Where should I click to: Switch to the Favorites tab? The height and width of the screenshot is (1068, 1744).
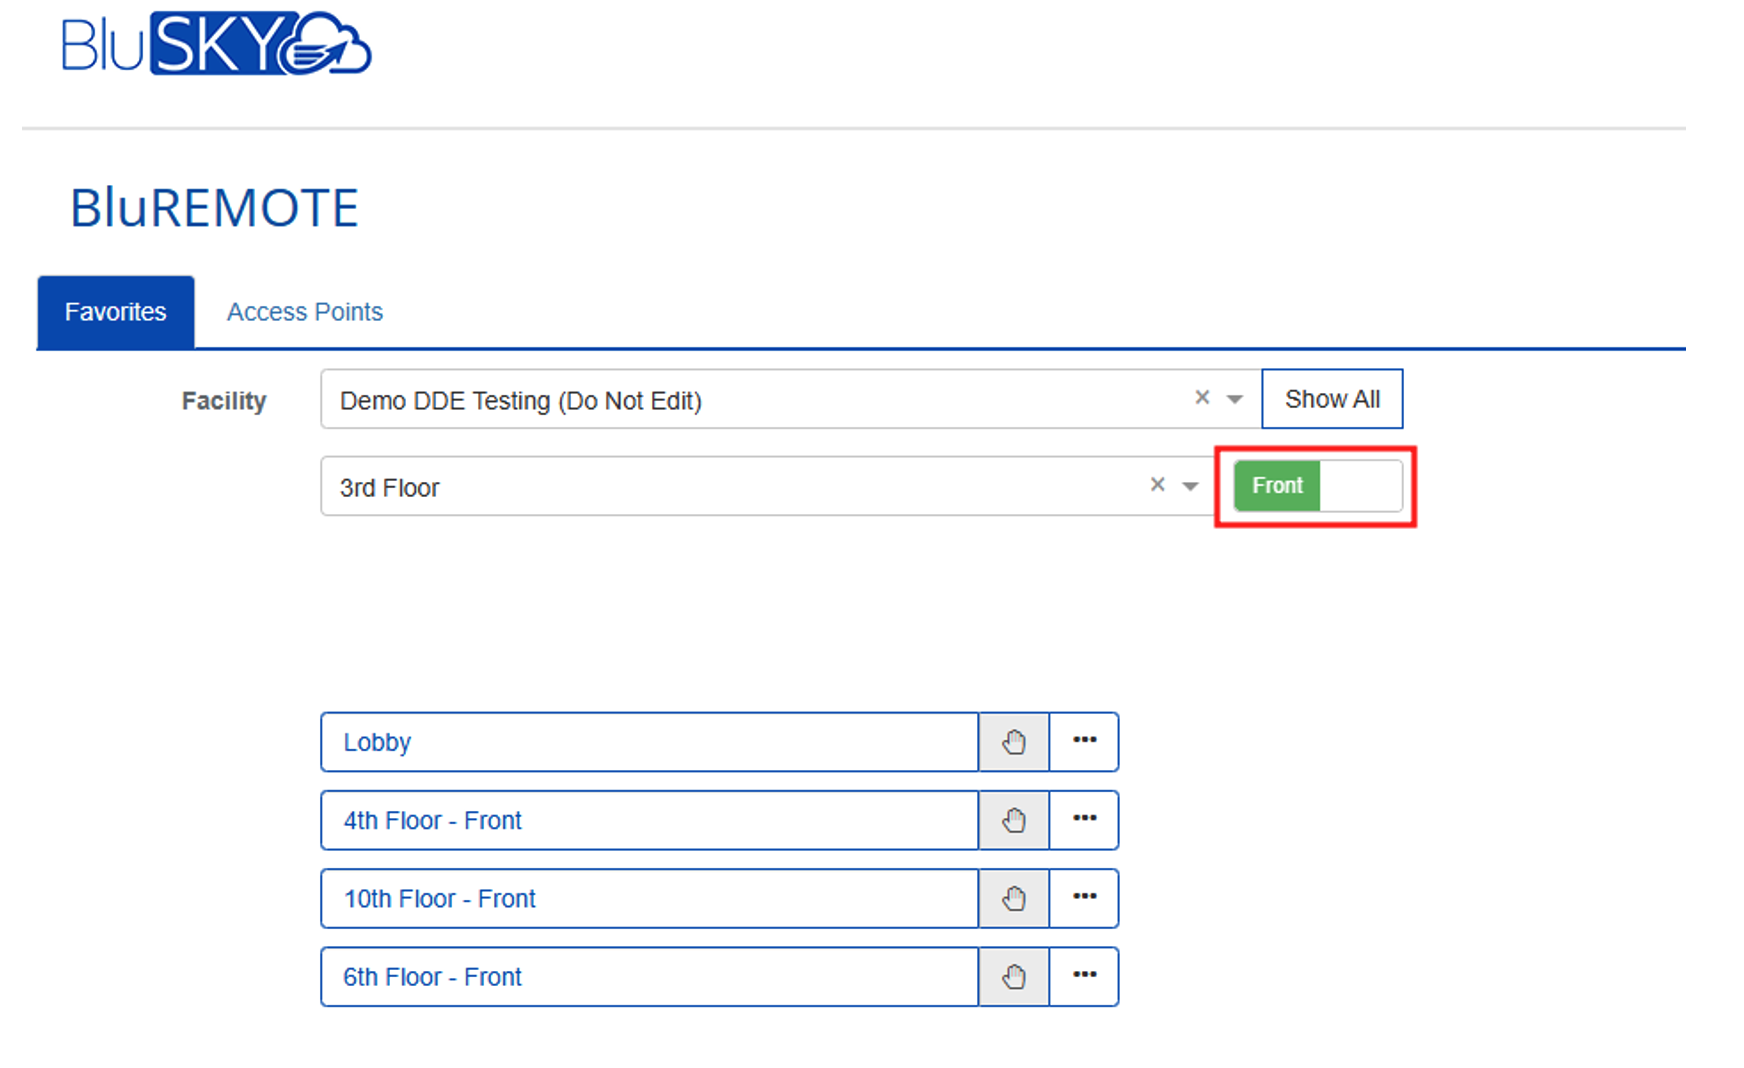pyautogui.click(x=115, y=312)
